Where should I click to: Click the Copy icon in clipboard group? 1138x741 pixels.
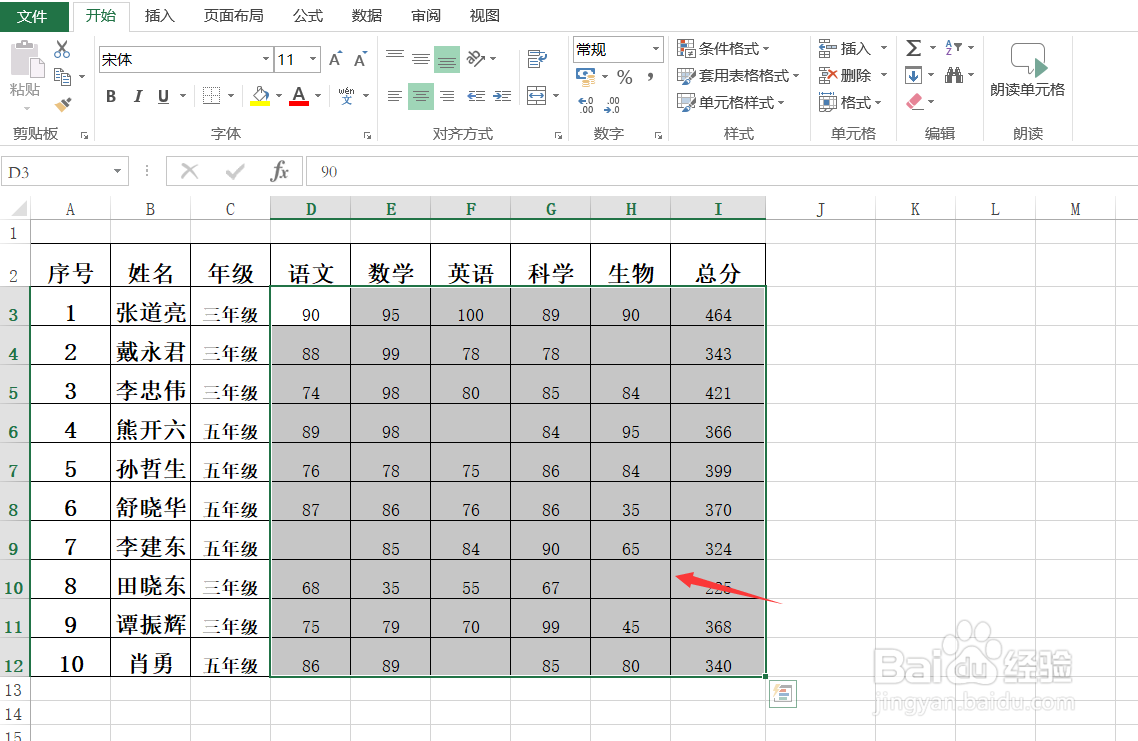coord(62,76)
